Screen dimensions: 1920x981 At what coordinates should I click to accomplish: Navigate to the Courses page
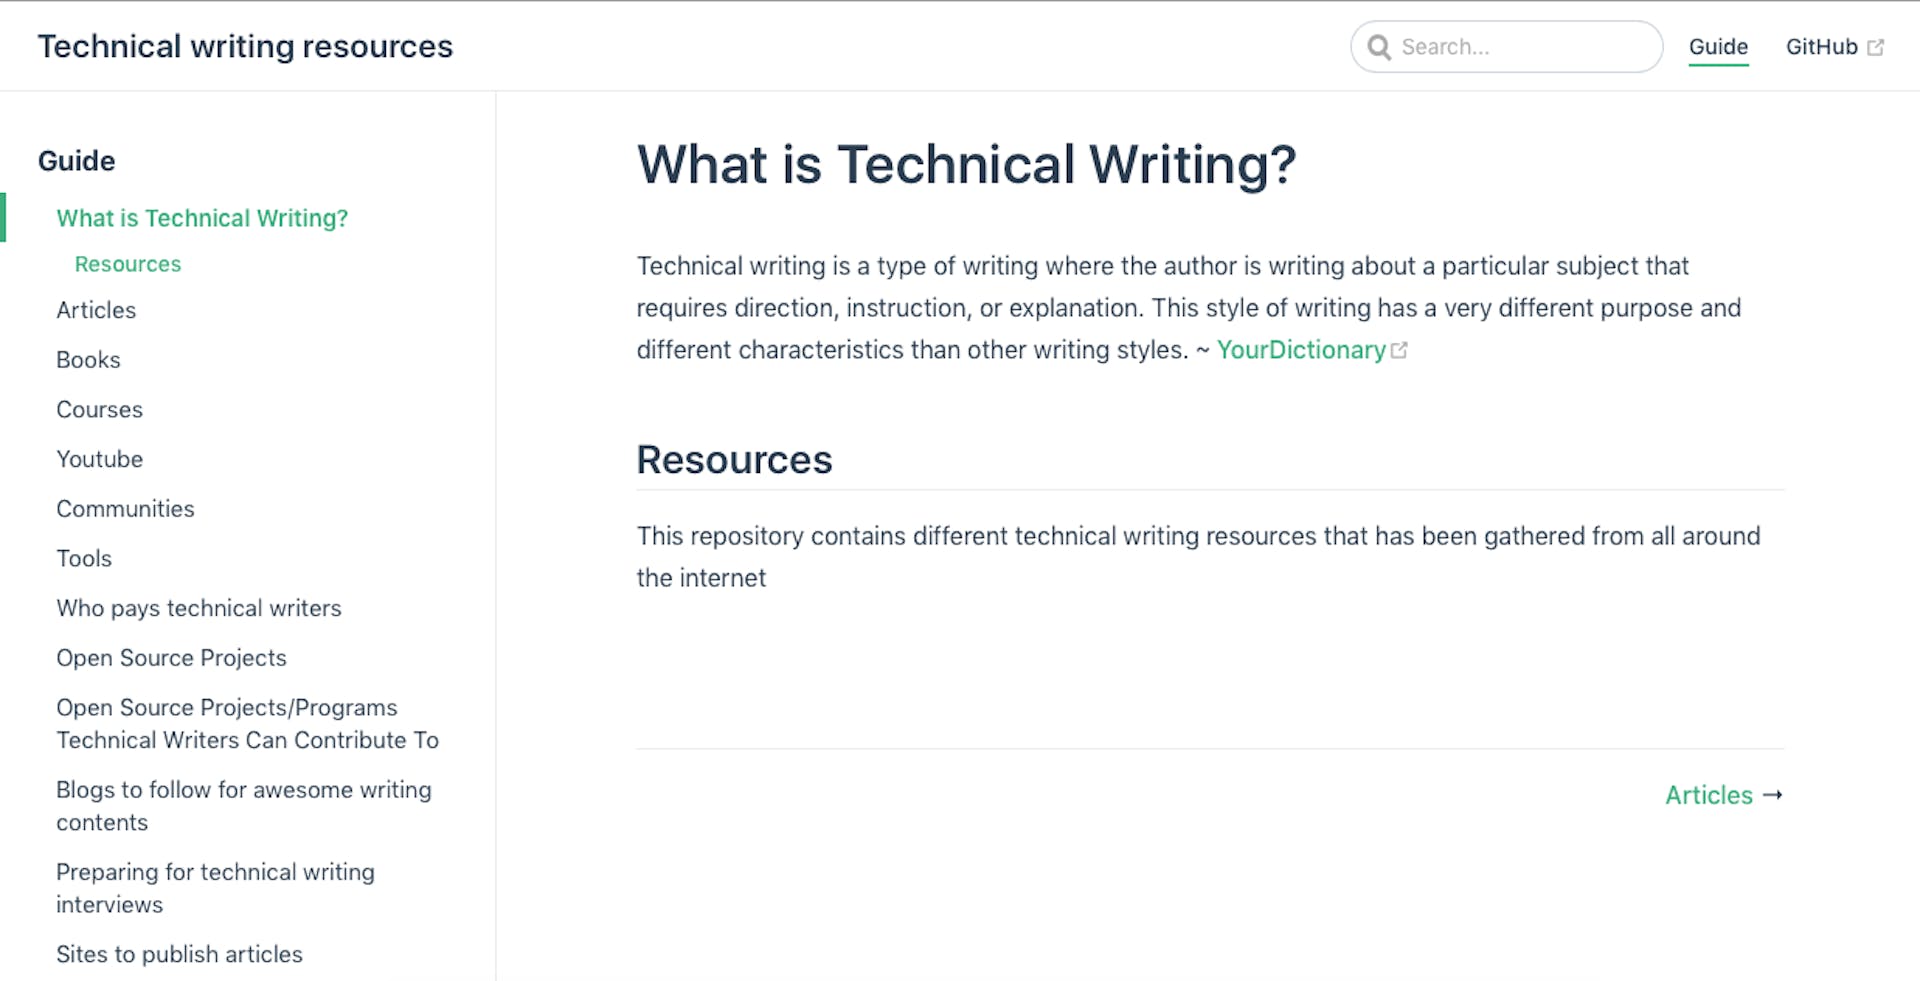(x=99, y=409)
